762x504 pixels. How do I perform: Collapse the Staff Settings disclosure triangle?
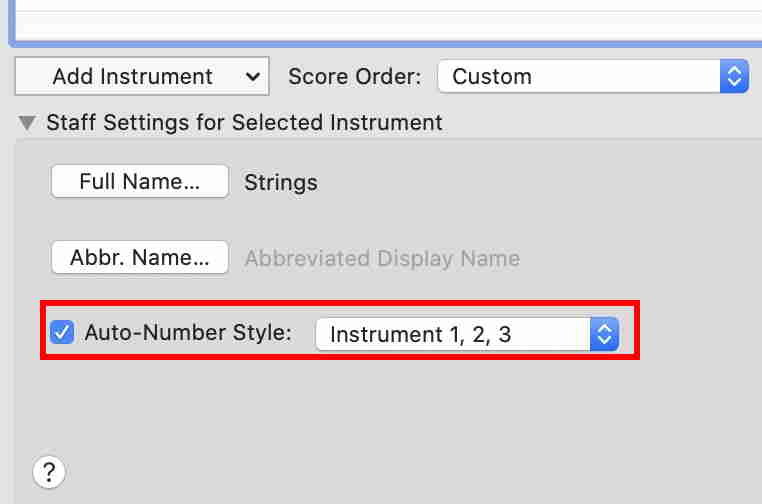click(x=25, y=123)
